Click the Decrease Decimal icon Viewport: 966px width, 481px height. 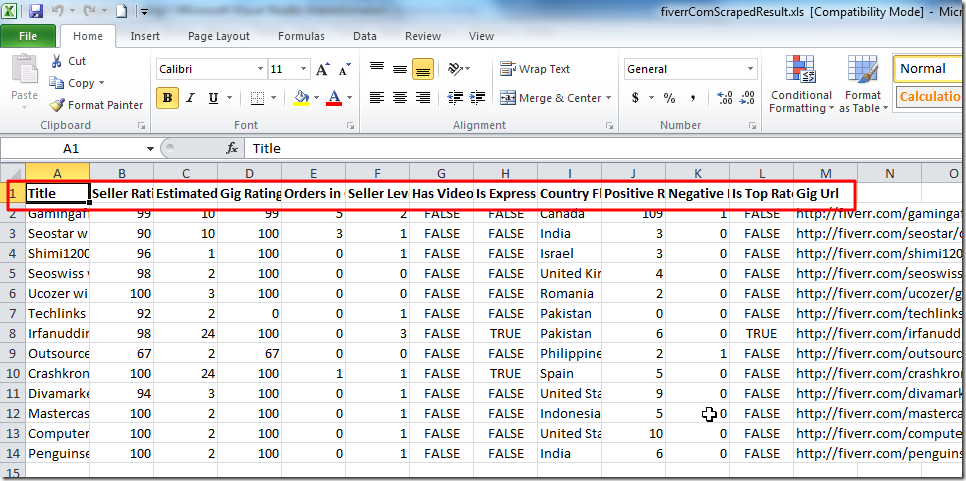(747, 97)
